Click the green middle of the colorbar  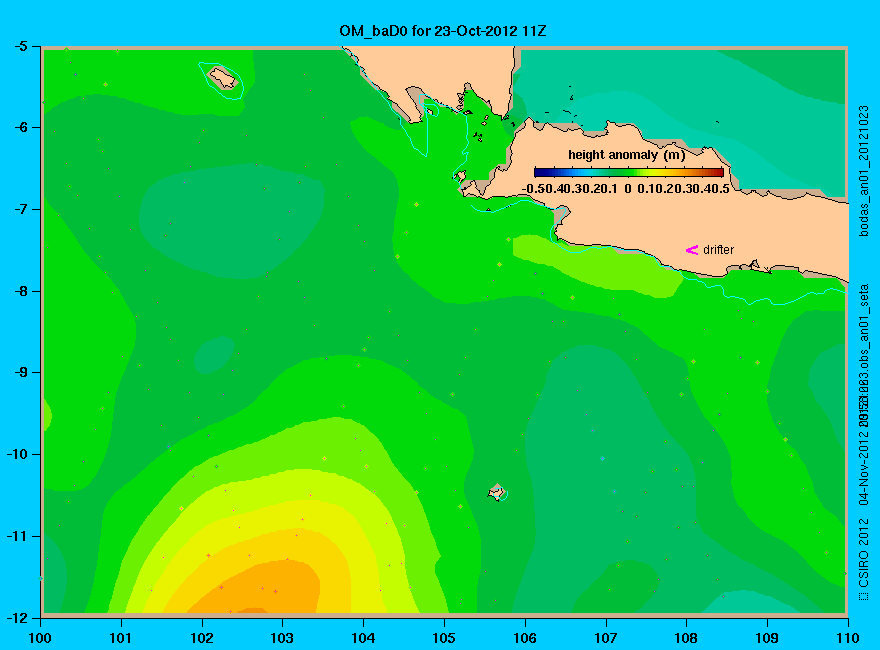(x=629, y=172)
